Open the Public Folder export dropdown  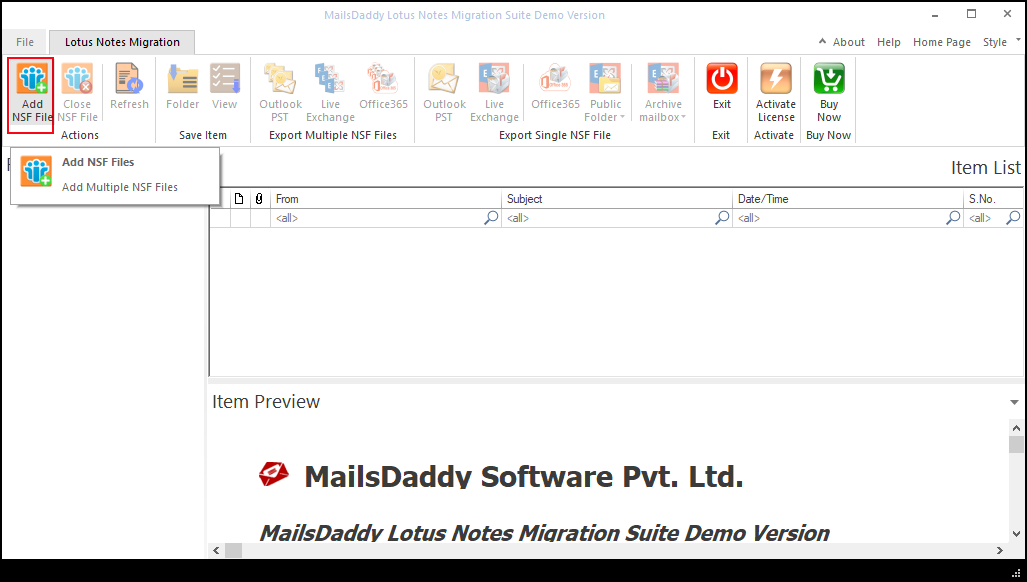click(605, 94)
